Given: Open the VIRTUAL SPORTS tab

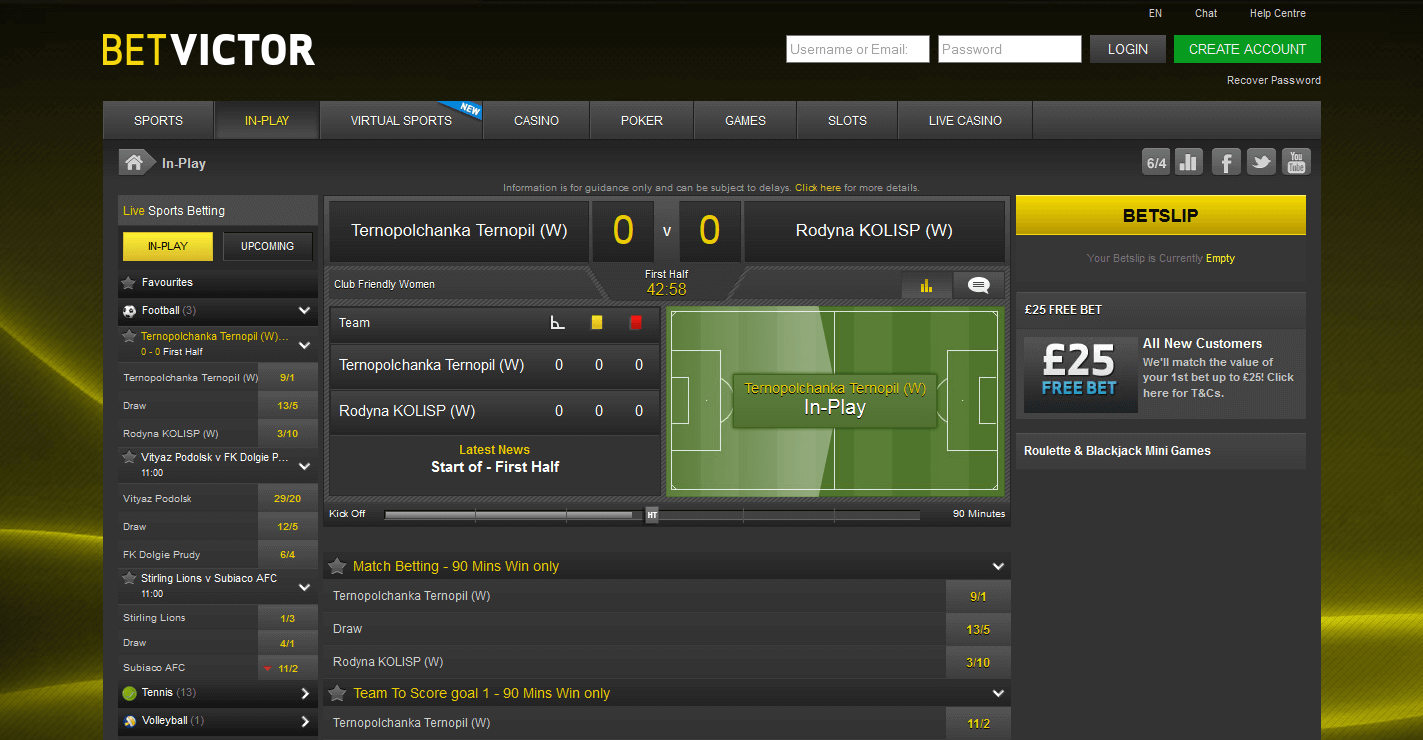Looking at the screenshot, I should tap(401, 120).
